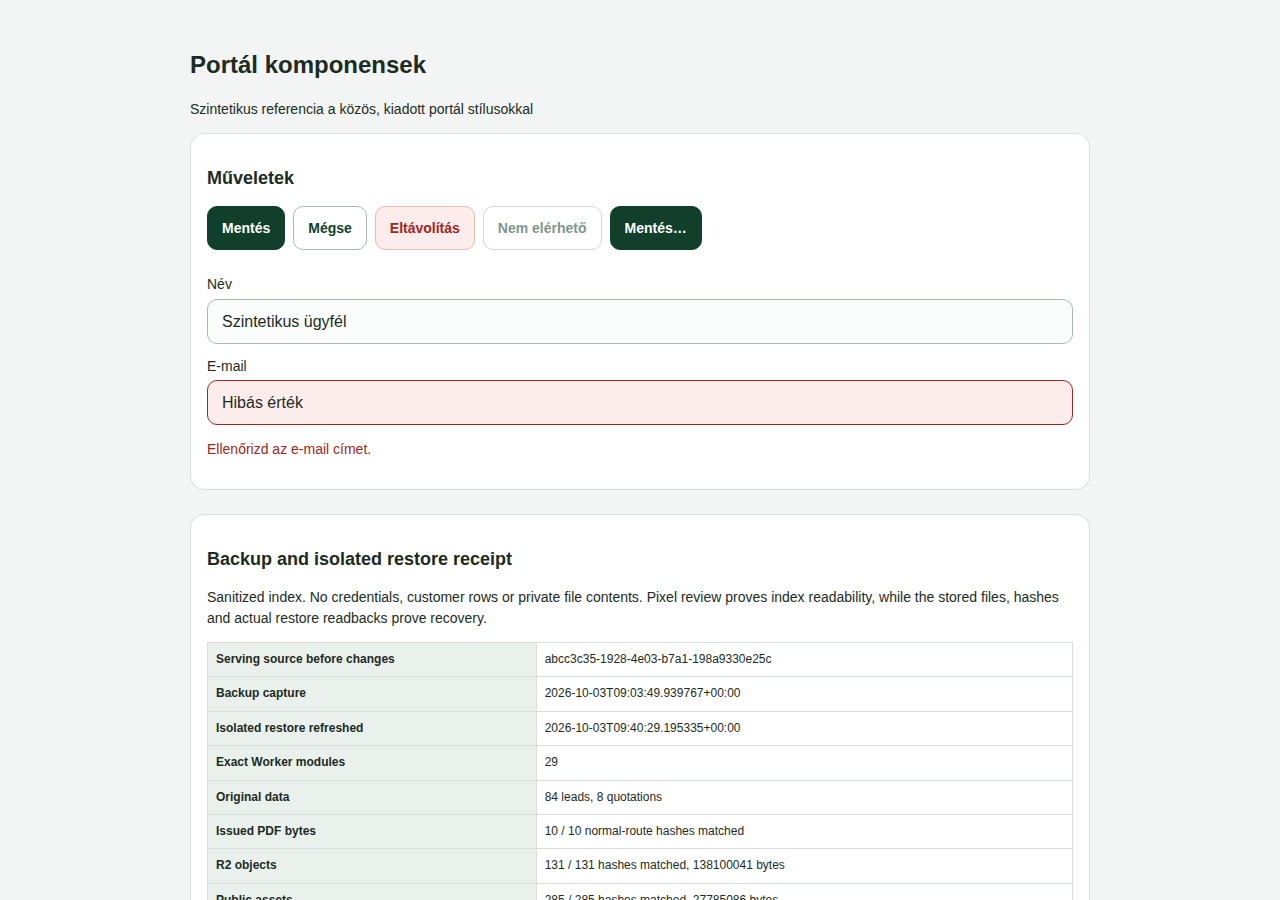Focus the Név input field
The width and height of the screenshot is (1280, 900).
coord(640,321)
